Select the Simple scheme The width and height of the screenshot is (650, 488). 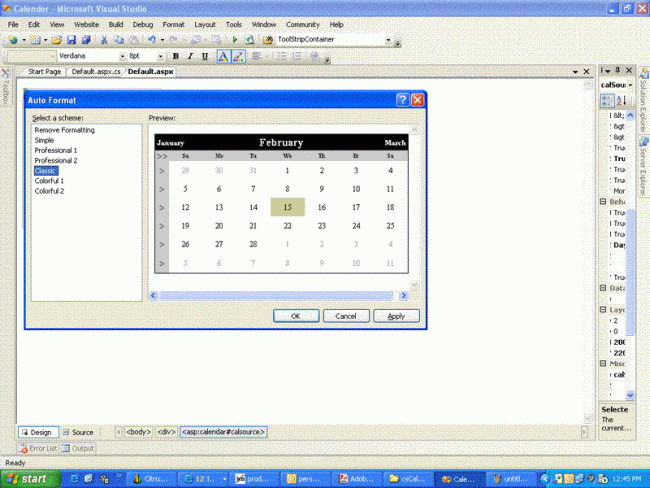[44, 140]
